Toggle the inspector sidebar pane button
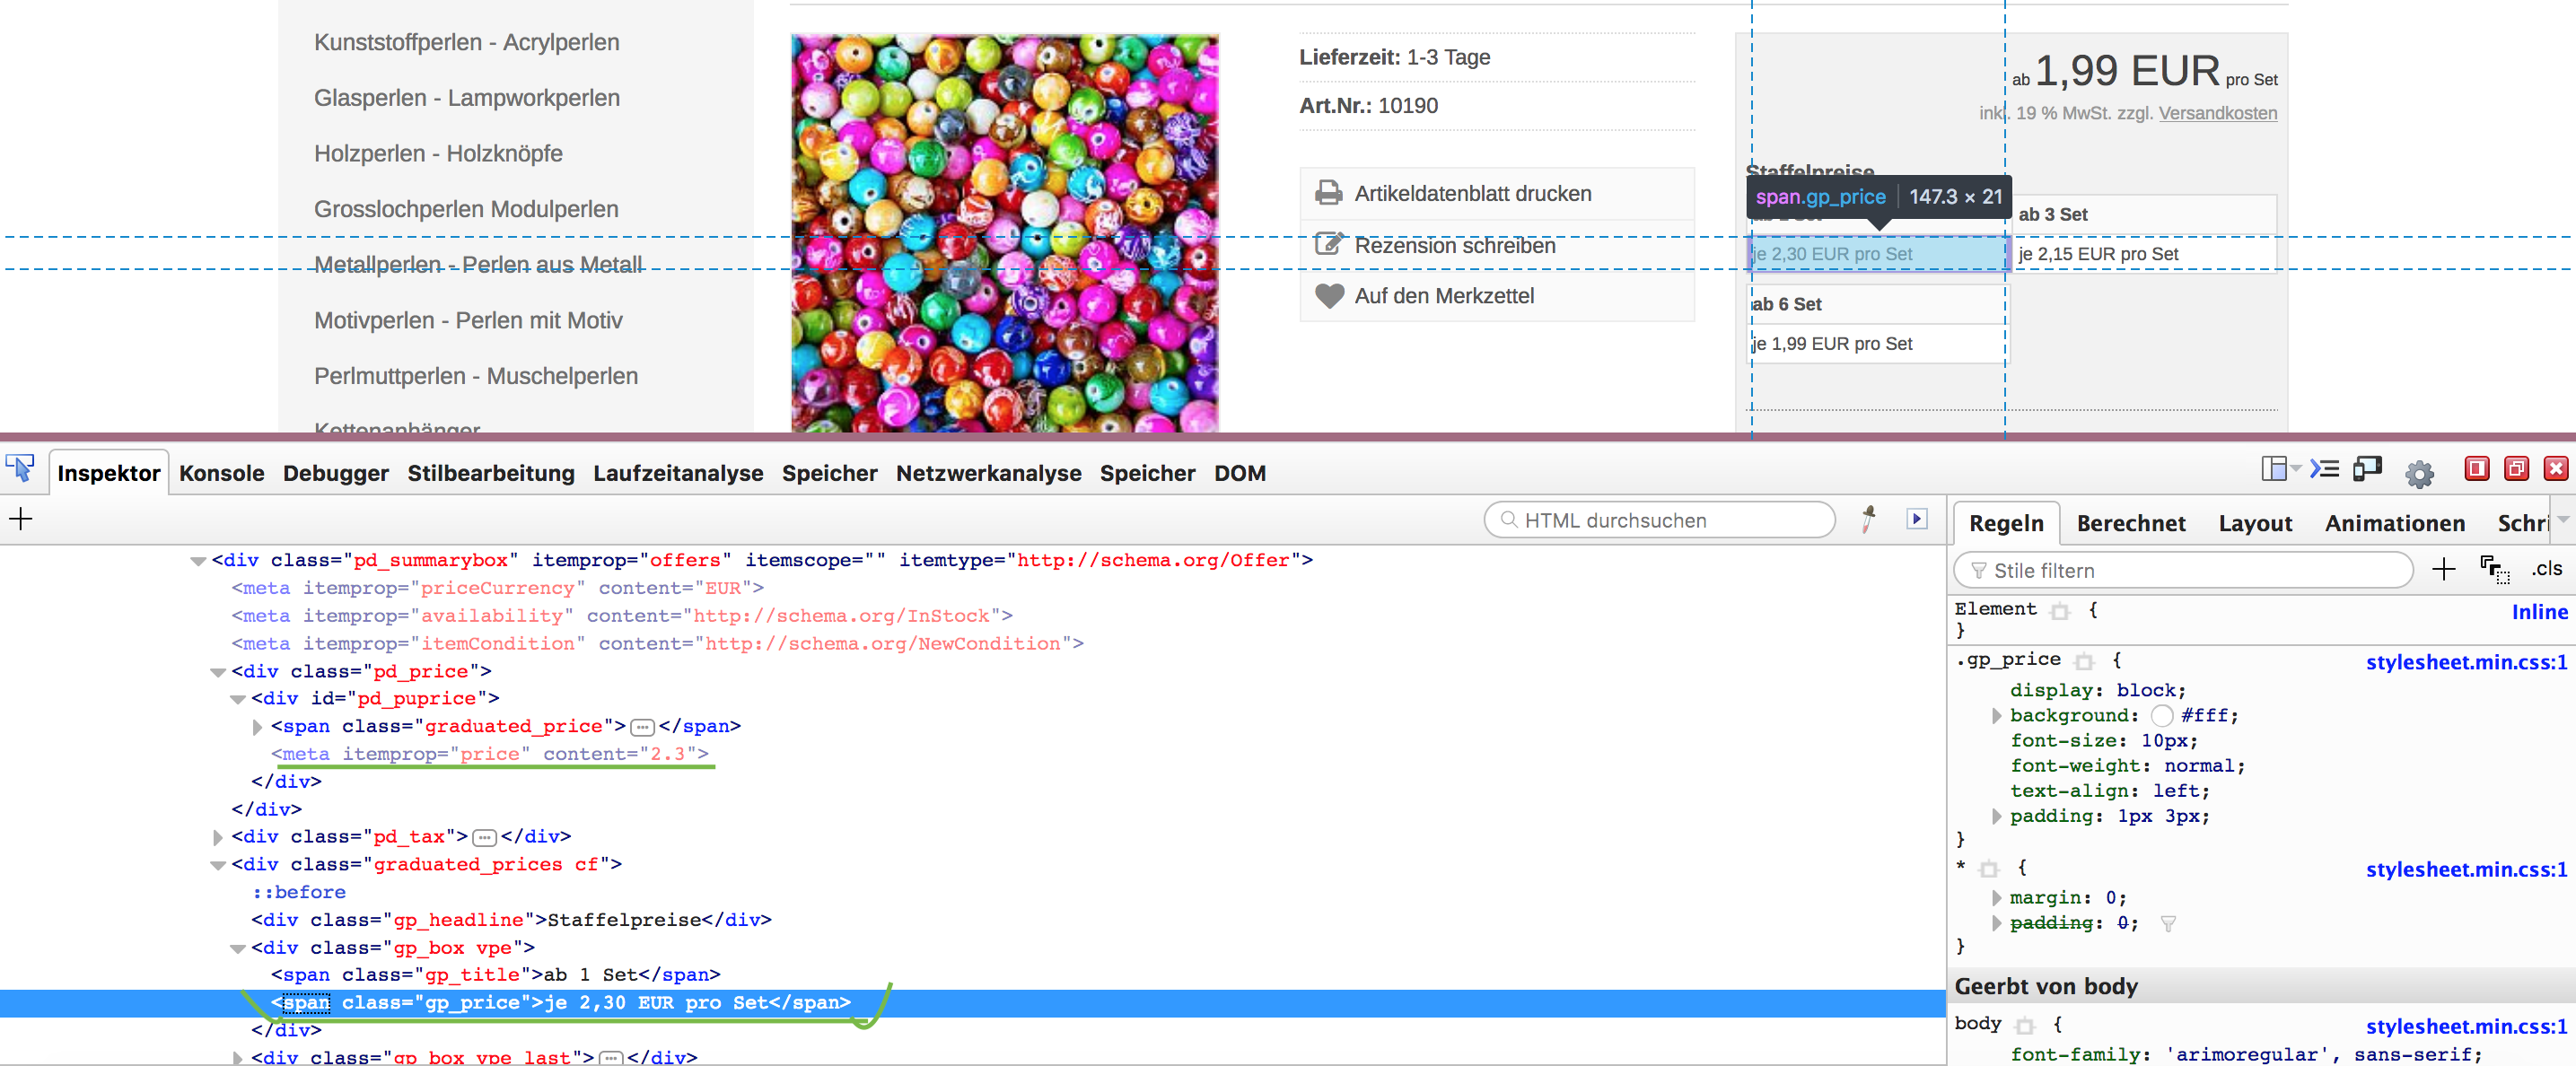This screenshot has width=2576, height=1066. [x=1916, y=519]
